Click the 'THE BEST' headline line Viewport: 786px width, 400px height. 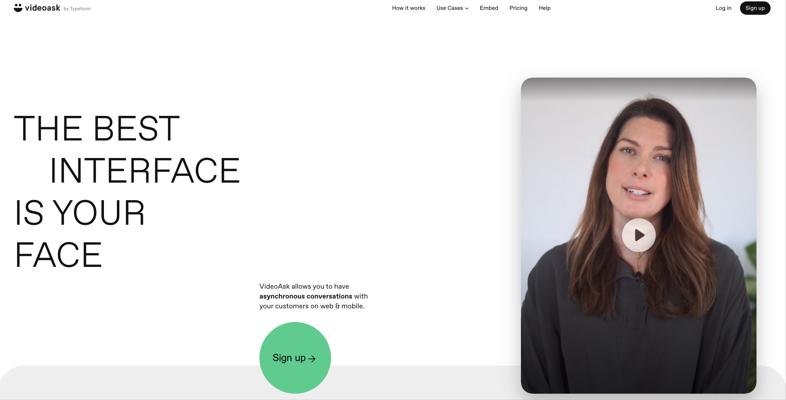pyautogui.click(x=97, y=128)
